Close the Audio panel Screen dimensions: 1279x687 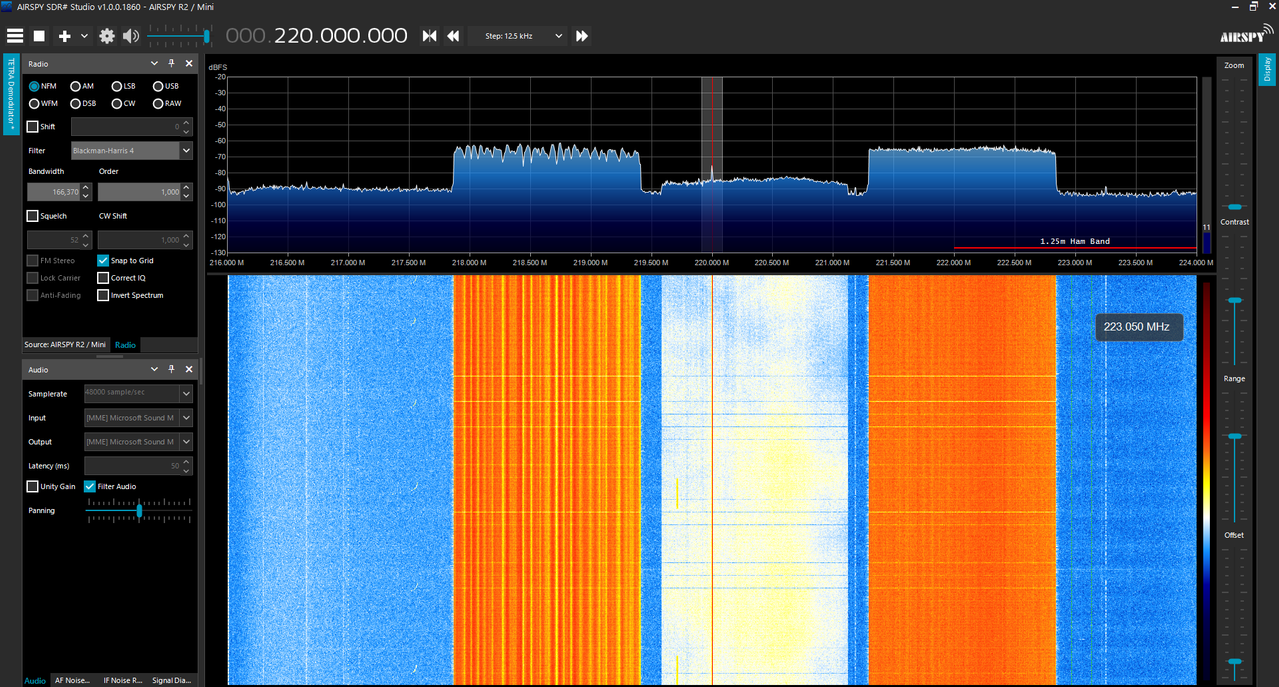tap(189, 369)
